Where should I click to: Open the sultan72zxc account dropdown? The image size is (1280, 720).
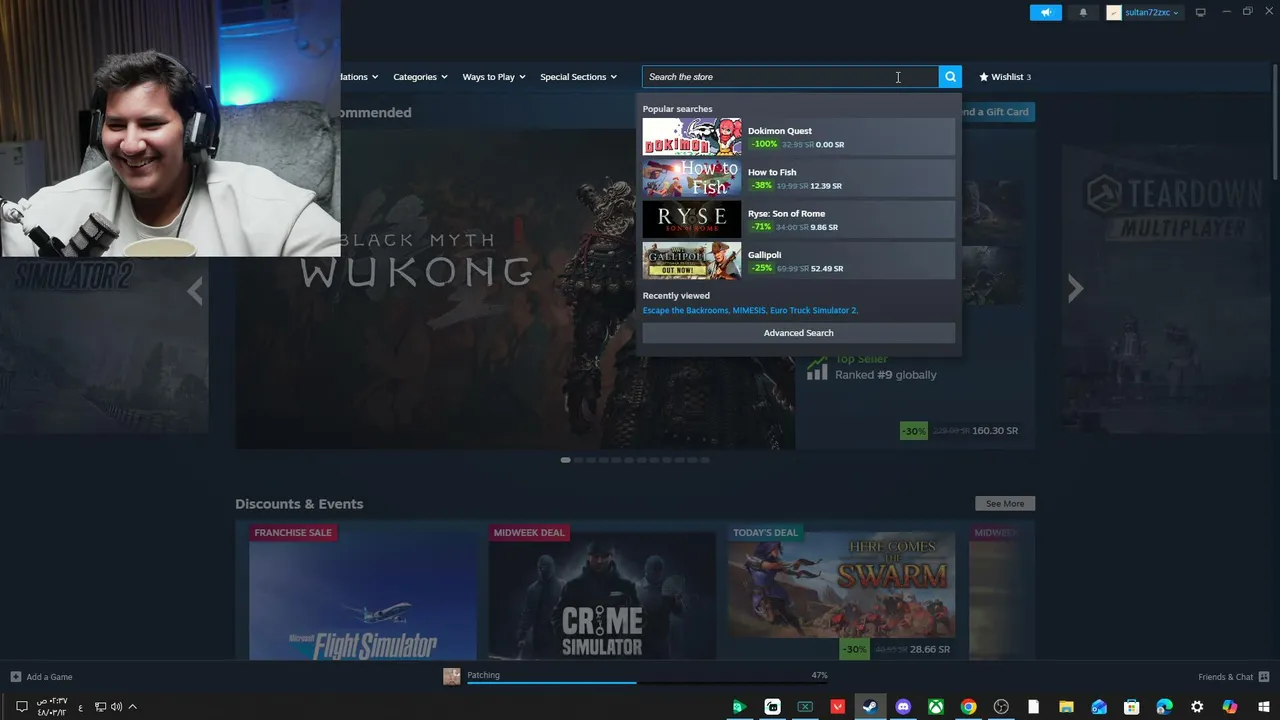click(1143, 13)
